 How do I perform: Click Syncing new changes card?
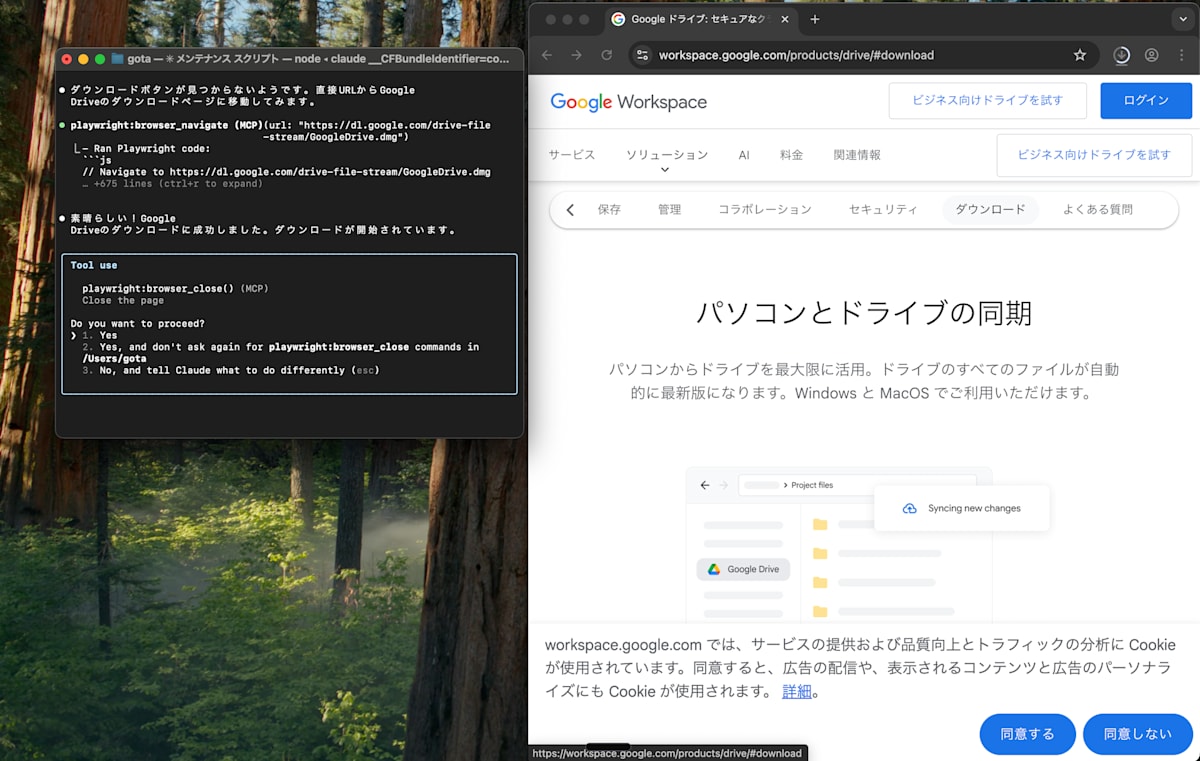tap(961, 508)
